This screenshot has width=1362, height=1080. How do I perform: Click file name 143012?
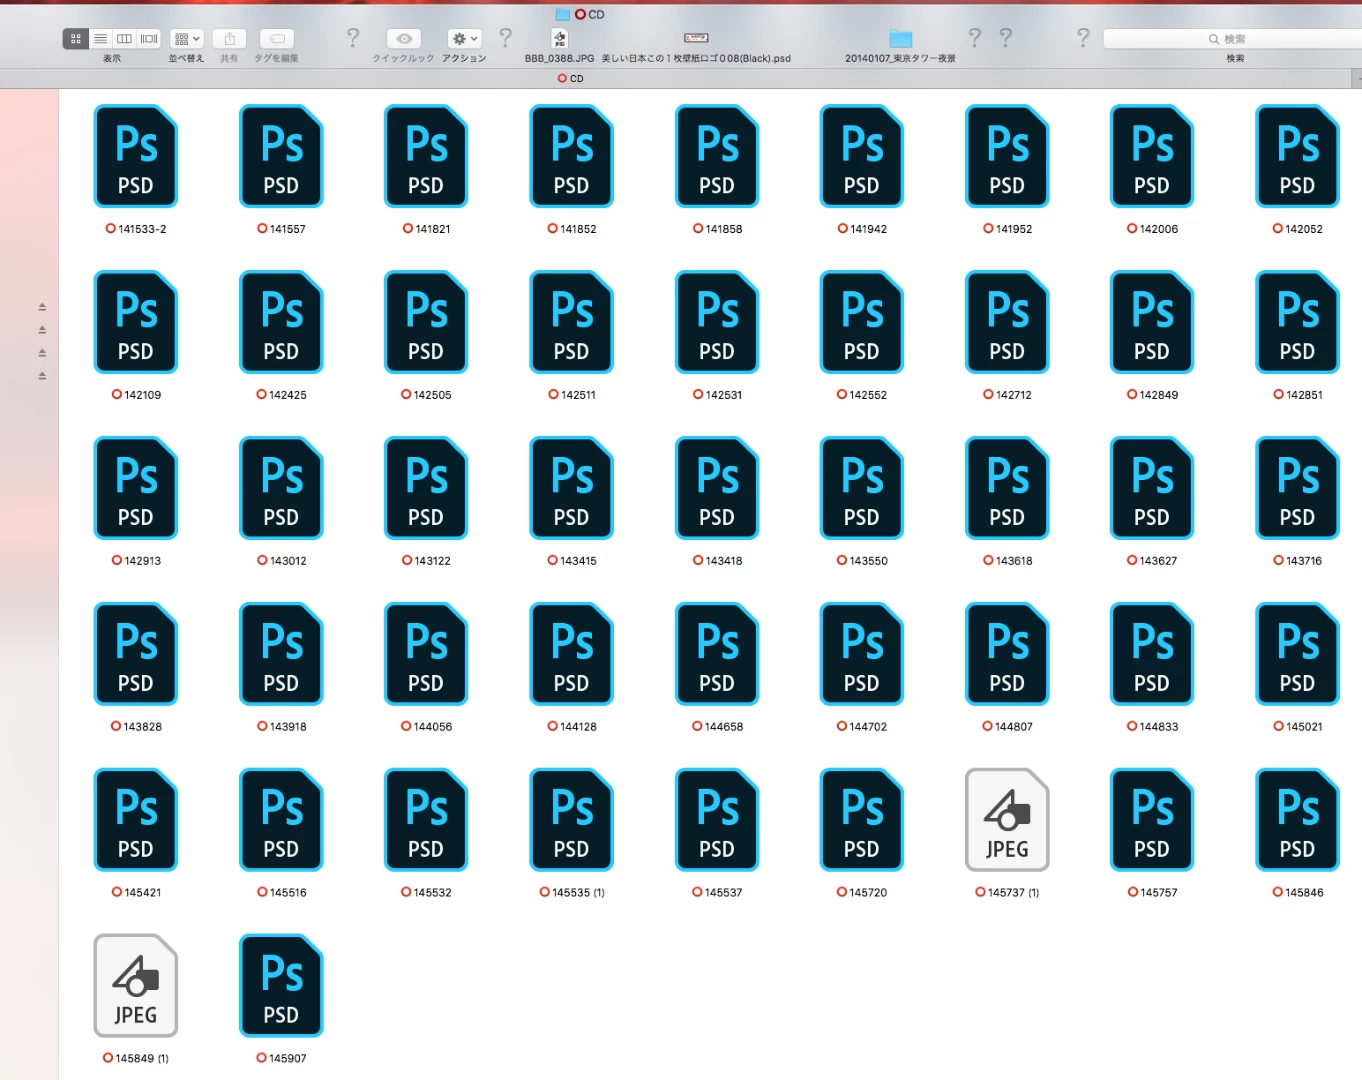pyautogui.click(x=288, y=561)
